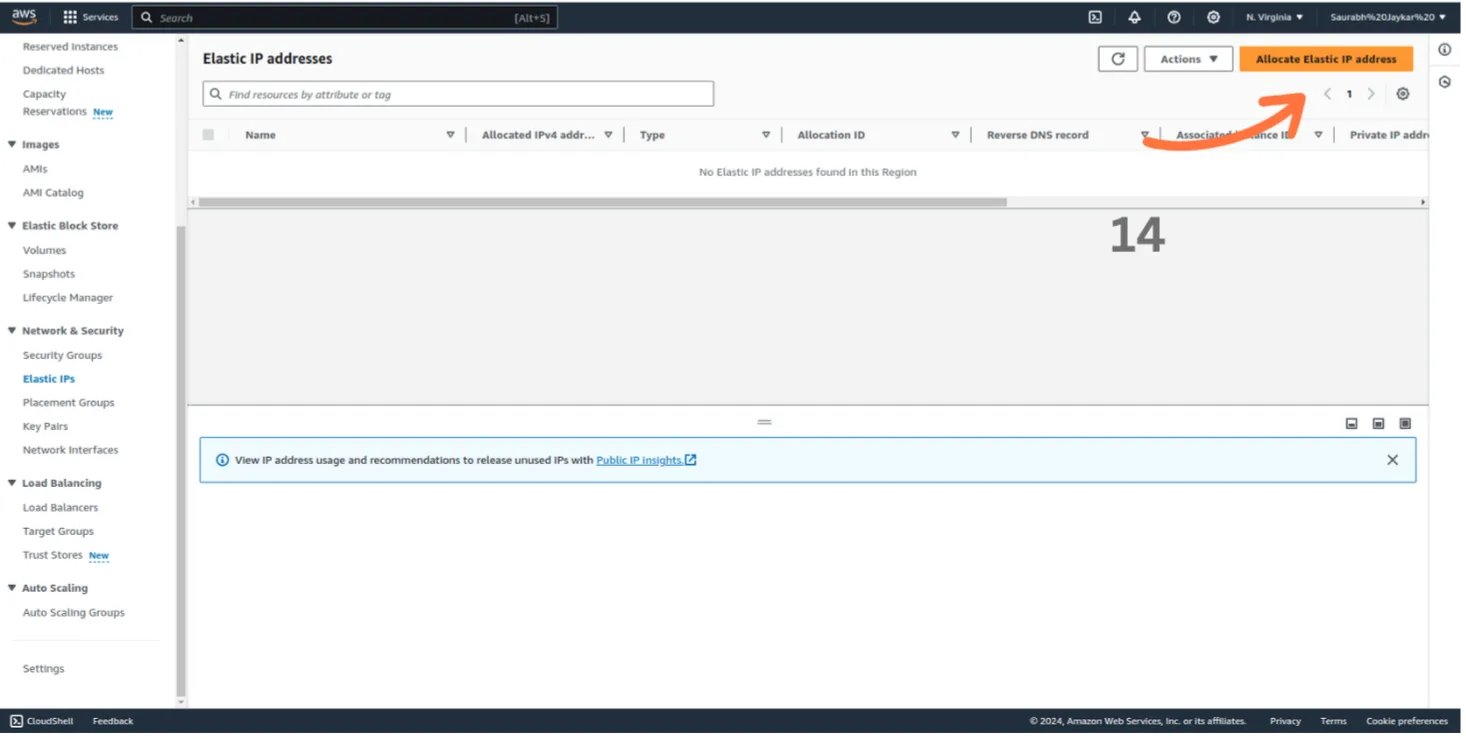Focus the top AWS search box
Image resolution: width=1466 pixels, height=739 pixels.
(345, 17)
